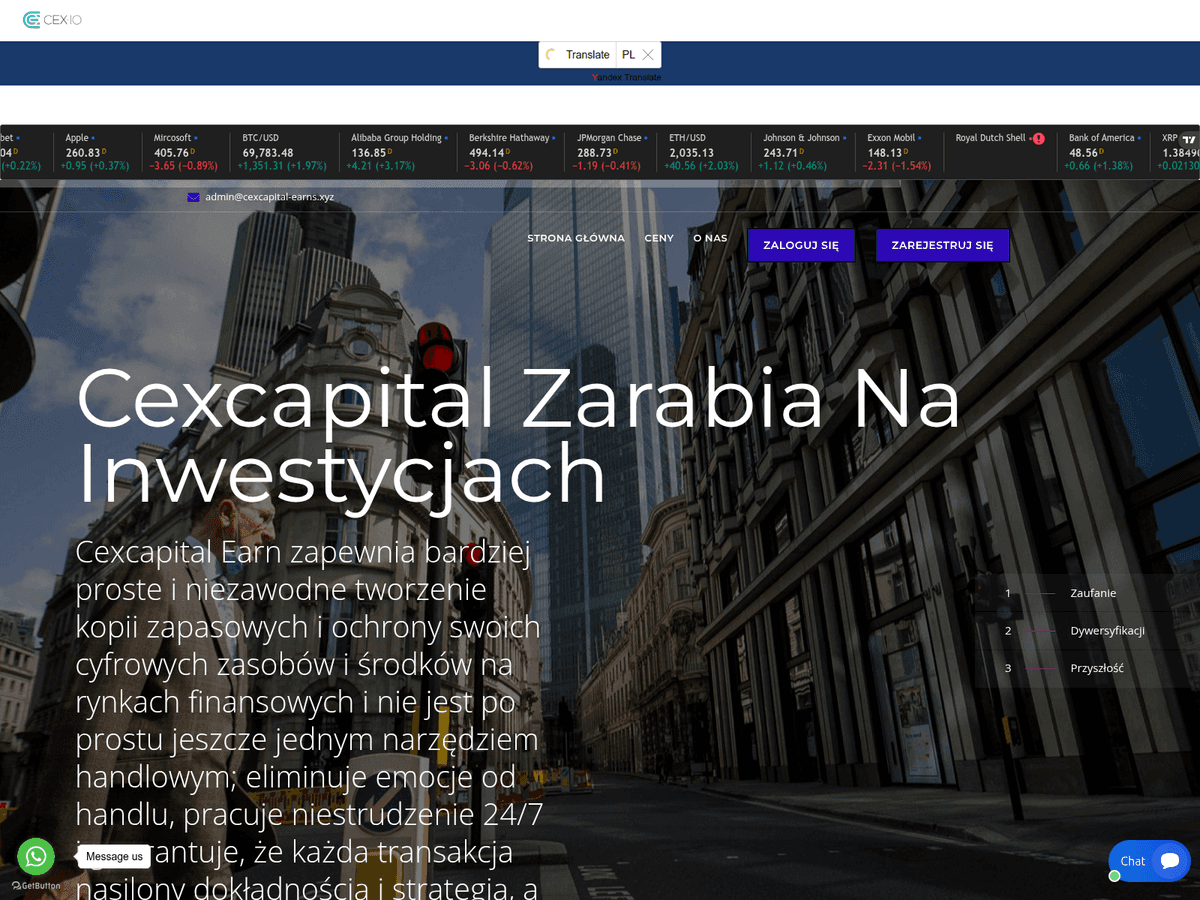Open the O Nas menu item
The height and width of the screenshot is (900, 1200).
(710, 238)
